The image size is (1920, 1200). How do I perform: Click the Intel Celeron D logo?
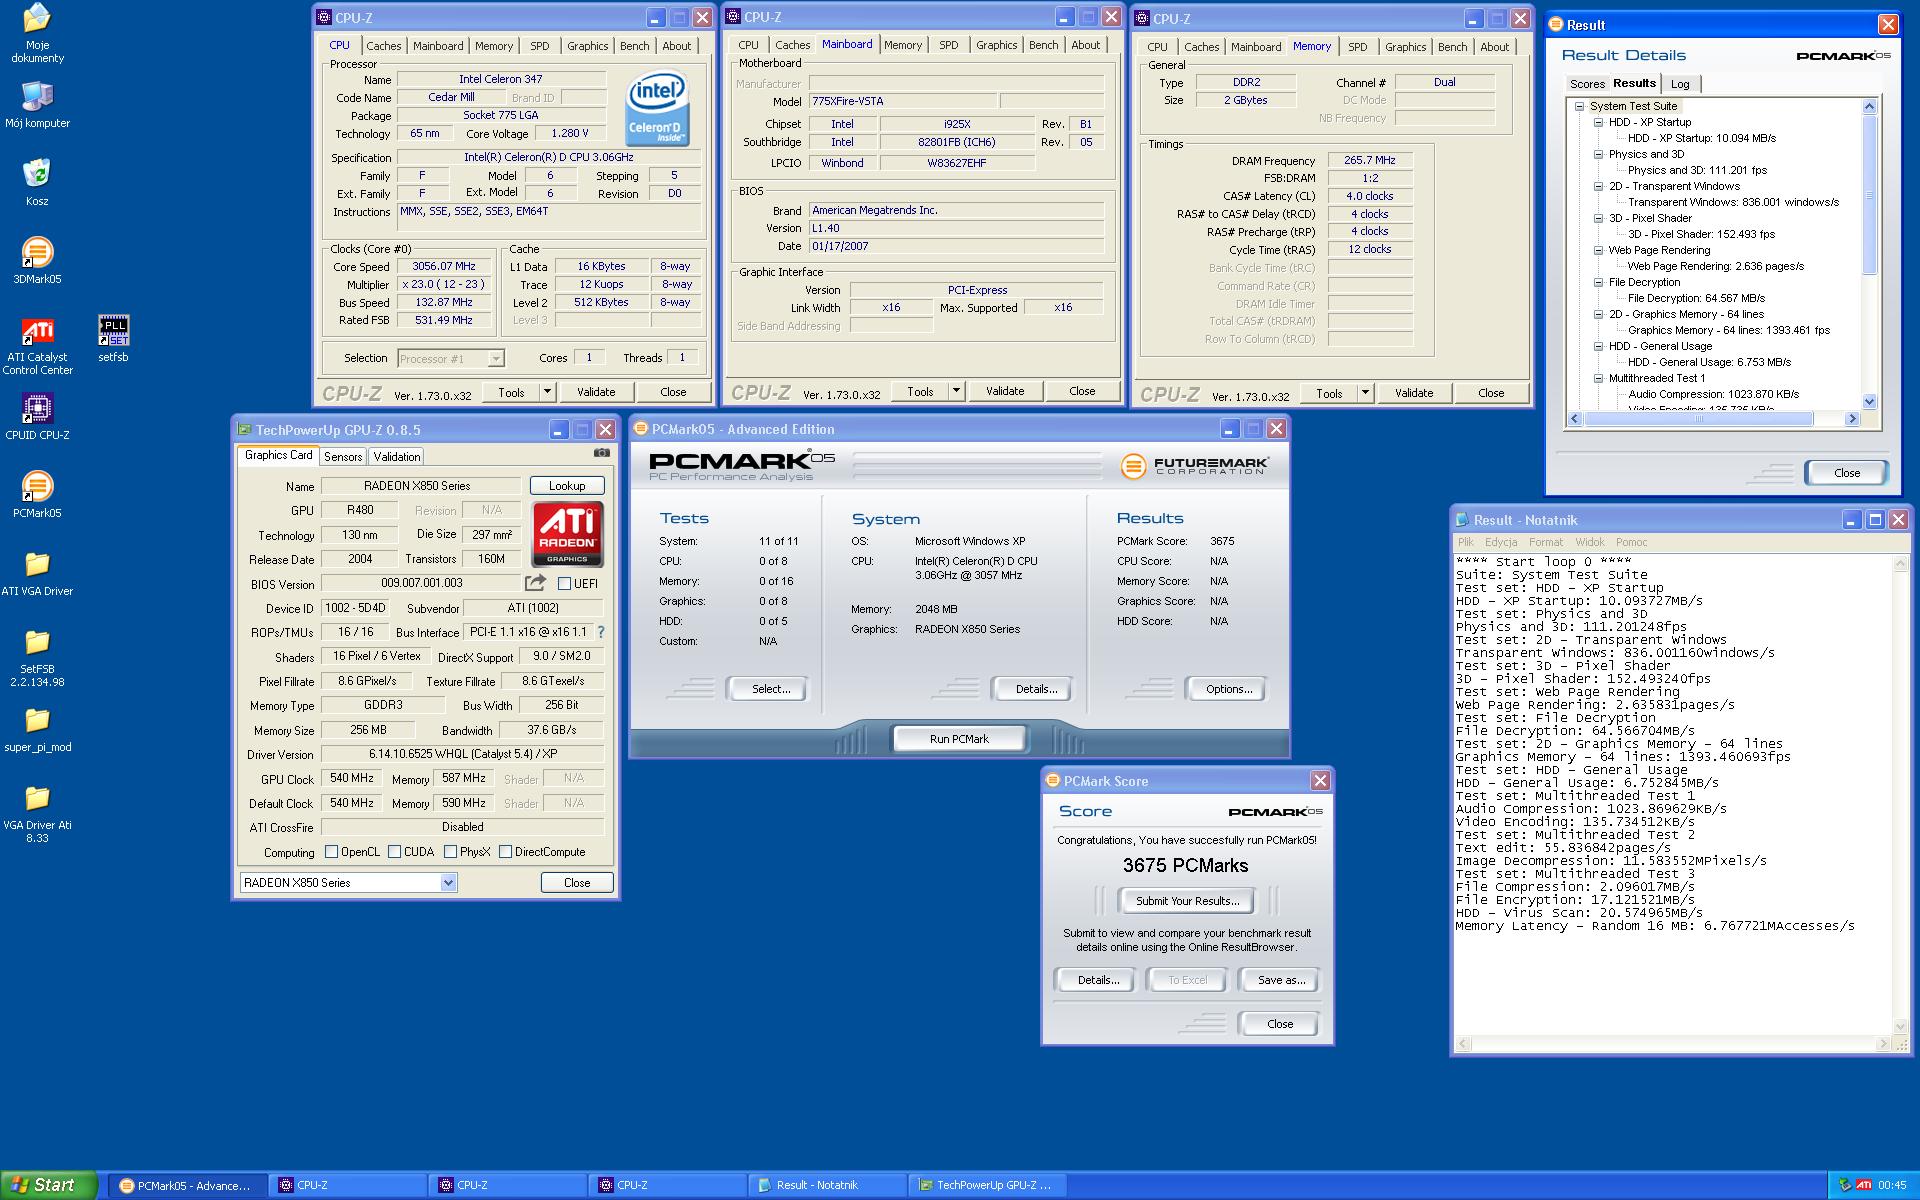pyautogui.click(x=656, y=108)
